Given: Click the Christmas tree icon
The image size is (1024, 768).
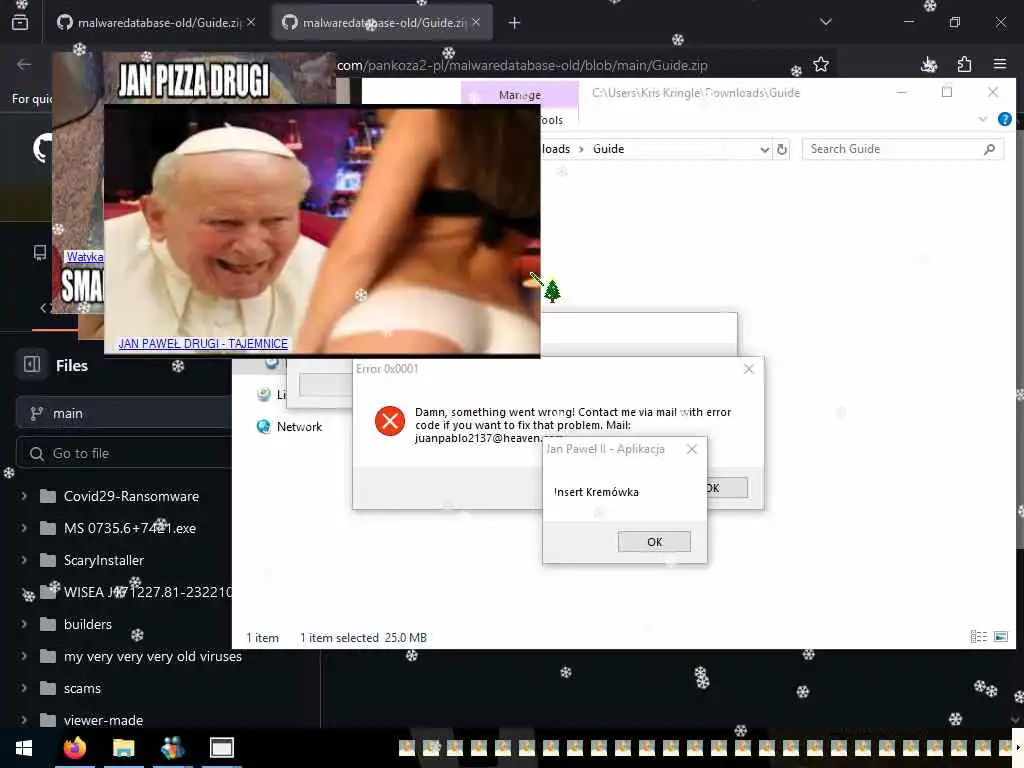Looking at the screenshot, I should click(x=552, y=291).
